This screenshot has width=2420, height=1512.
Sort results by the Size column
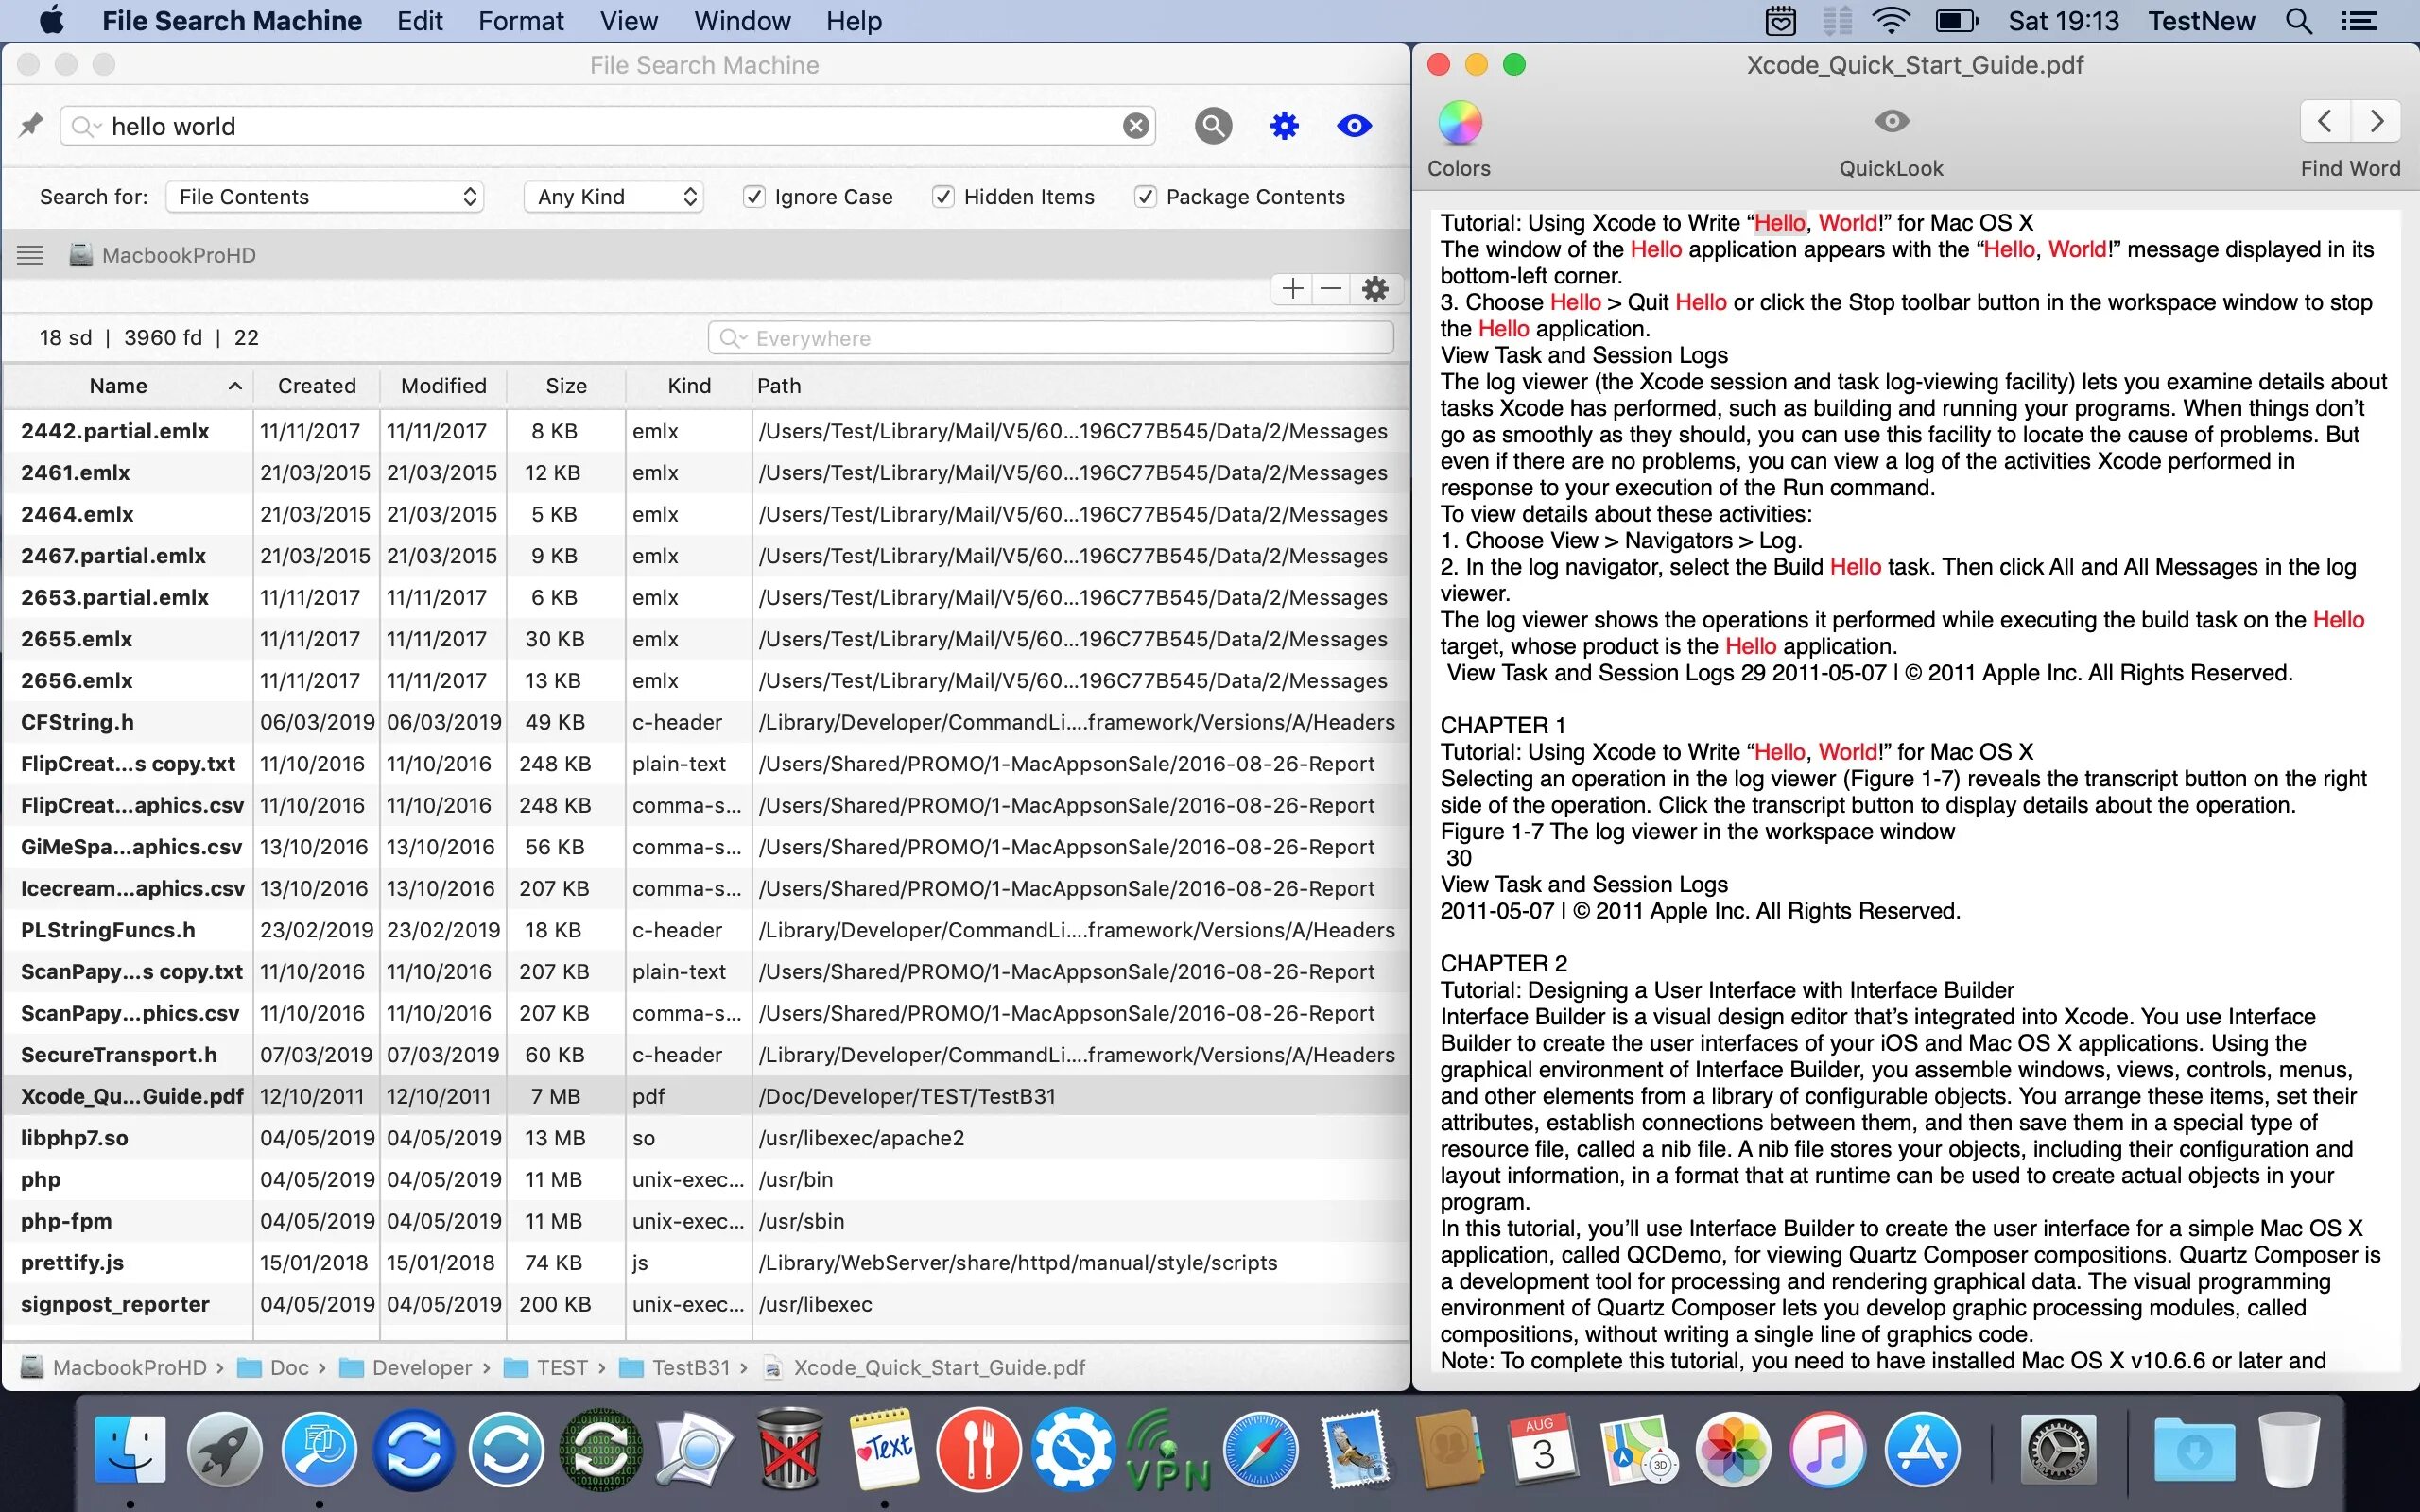566,386
